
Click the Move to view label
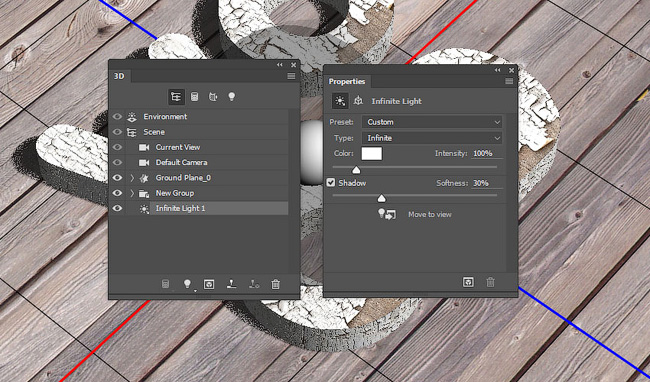tap(429, 214)
